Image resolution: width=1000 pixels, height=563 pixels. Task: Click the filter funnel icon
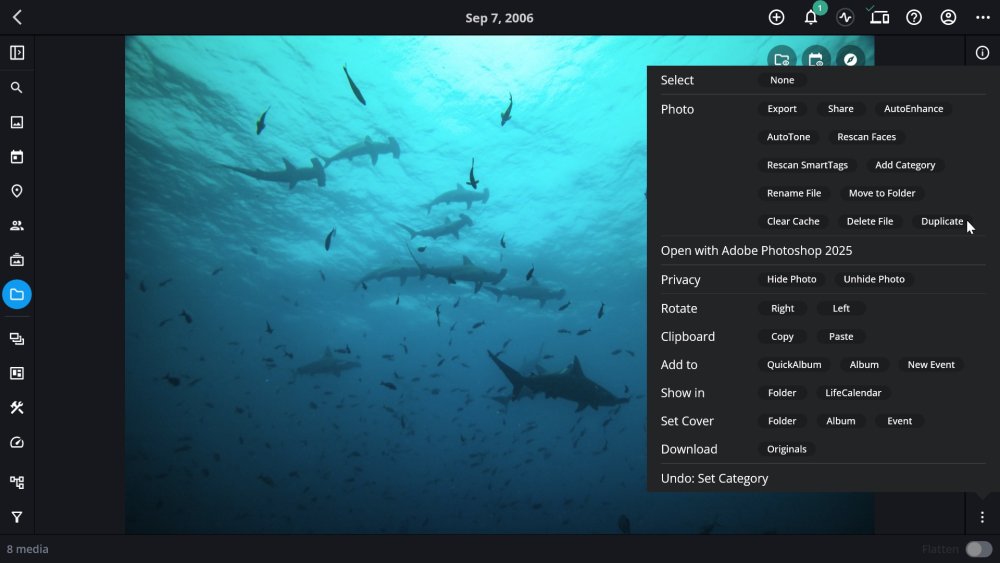17,517
